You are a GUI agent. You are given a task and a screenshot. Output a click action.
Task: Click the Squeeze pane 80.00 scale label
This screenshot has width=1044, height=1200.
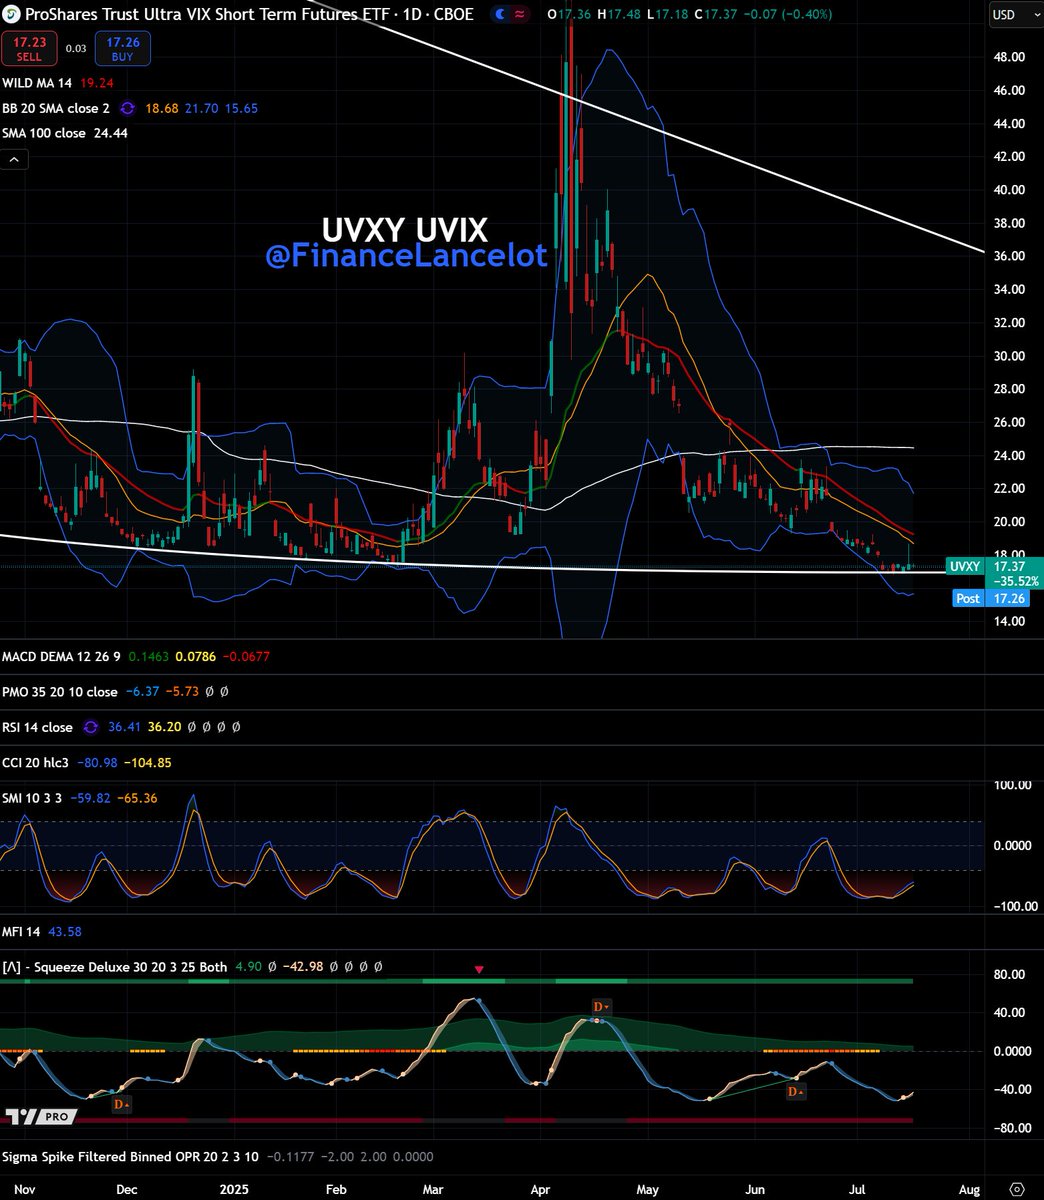coord(1009,974)
